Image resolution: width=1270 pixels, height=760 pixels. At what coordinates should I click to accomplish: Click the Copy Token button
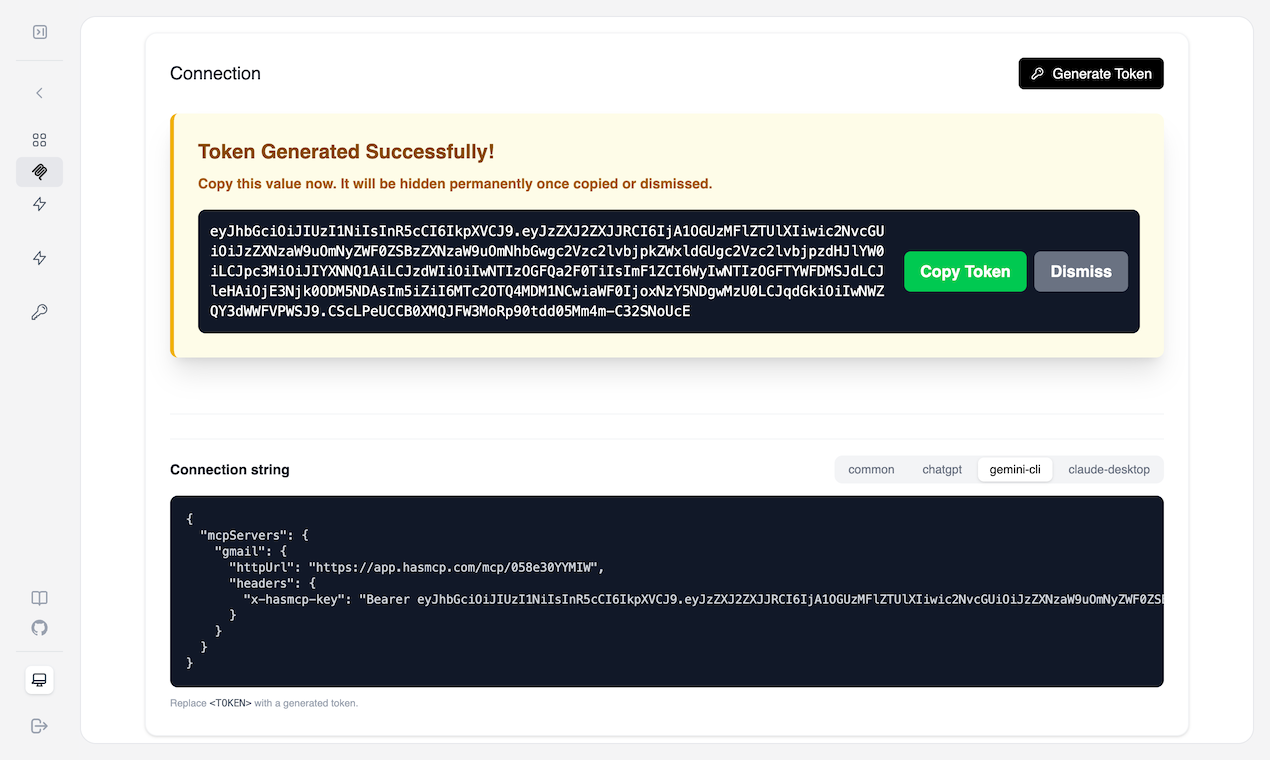(964, 271)
